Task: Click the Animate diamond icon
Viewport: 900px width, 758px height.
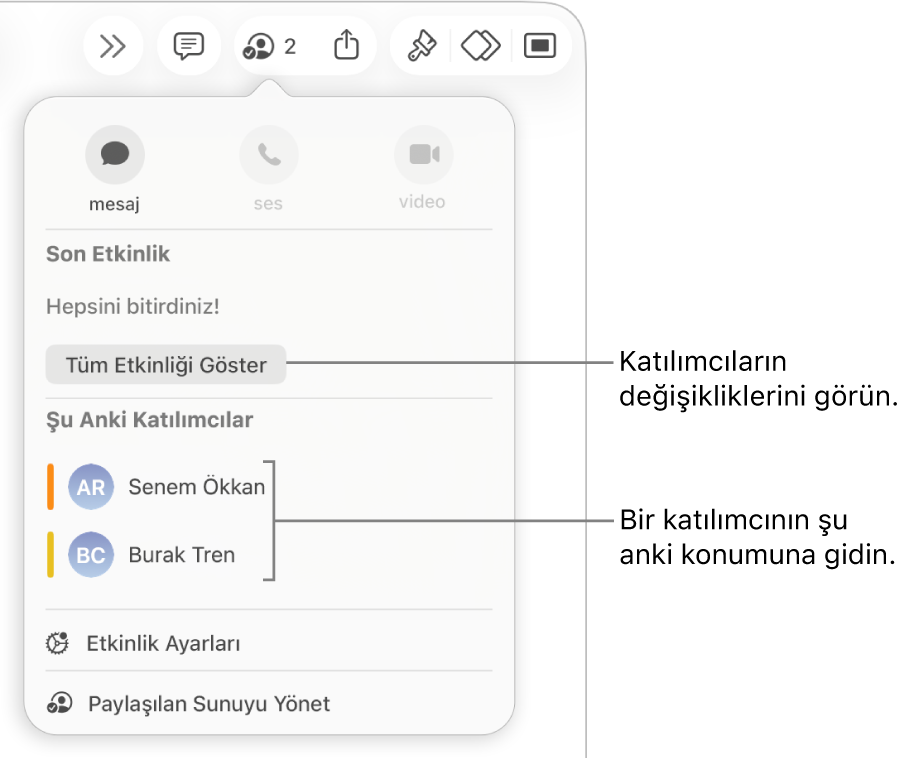Action: click(480, 46)
